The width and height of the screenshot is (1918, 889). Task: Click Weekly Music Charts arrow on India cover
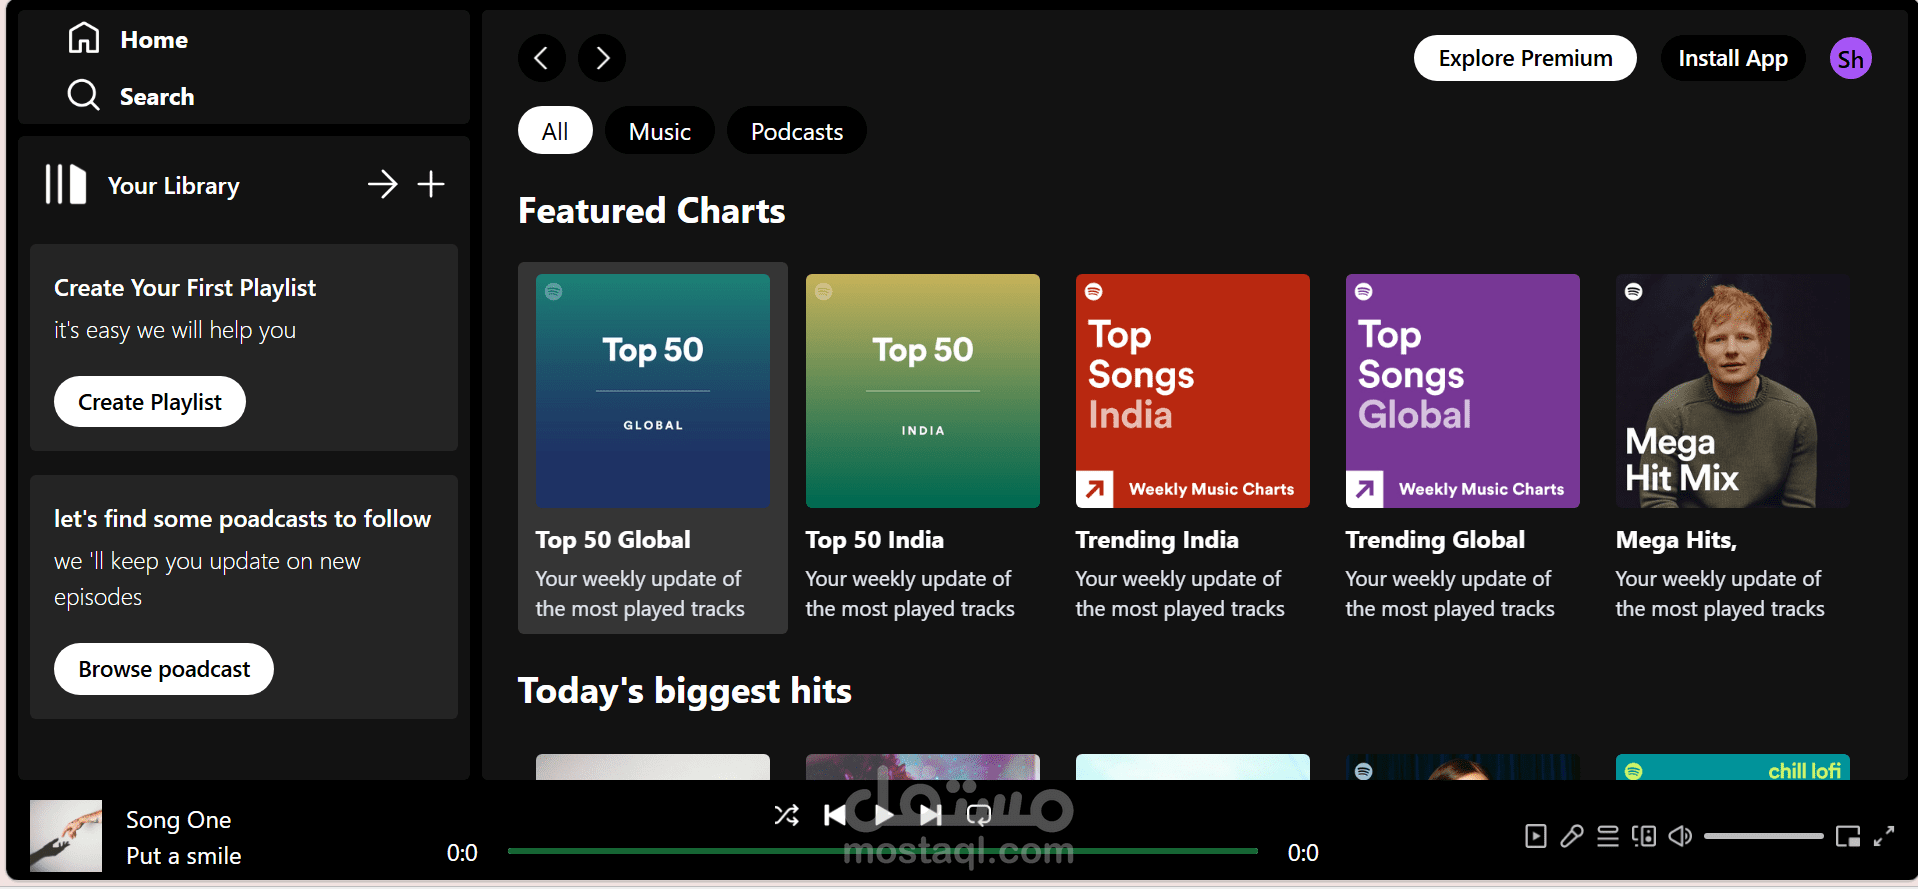1095,489
